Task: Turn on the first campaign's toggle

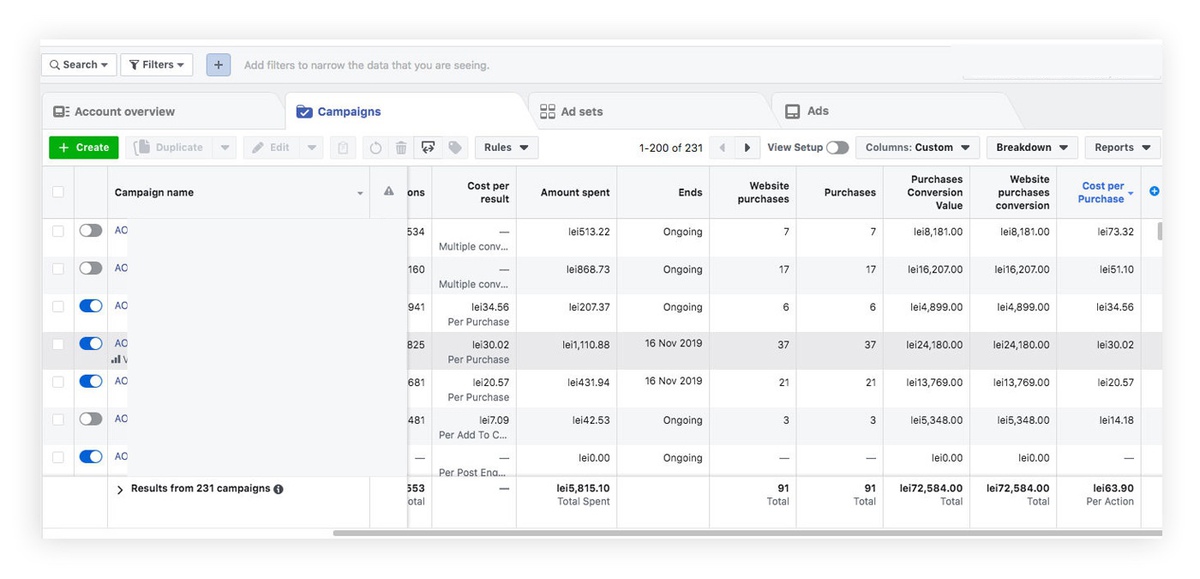Action: 91,231
